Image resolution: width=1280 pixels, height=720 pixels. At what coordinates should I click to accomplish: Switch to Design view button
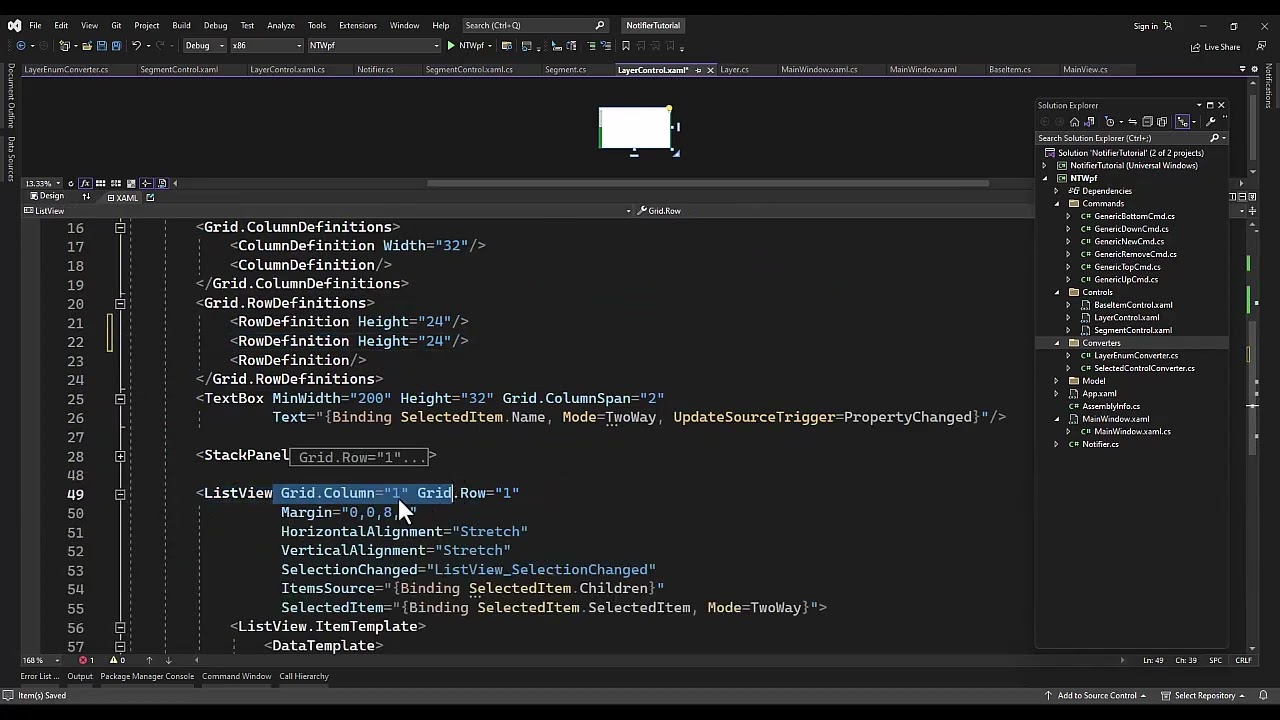[46, 196]
